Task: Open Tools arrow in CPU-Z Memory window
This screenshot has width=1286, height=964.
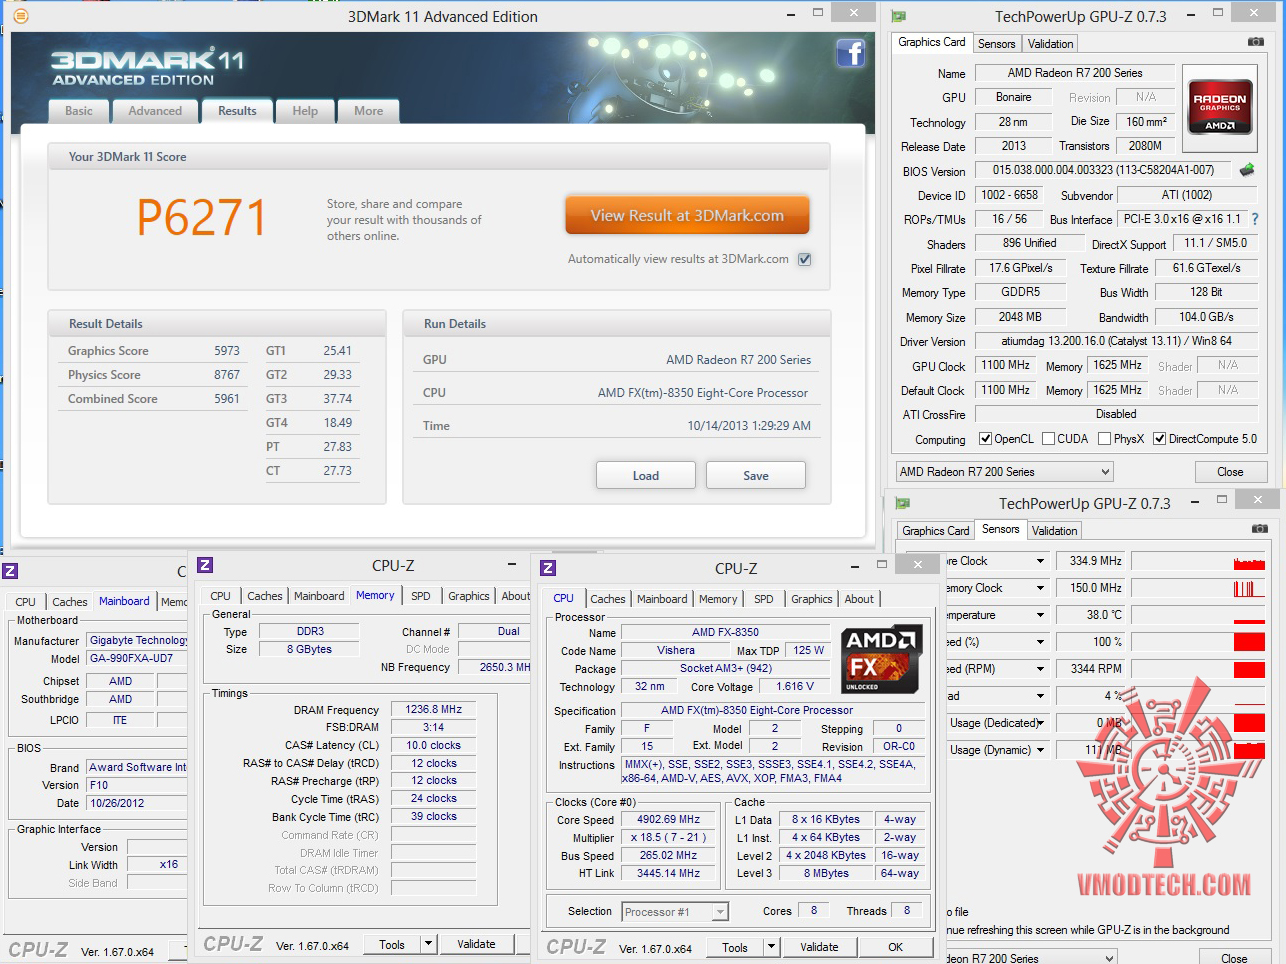Action: click(429, 944)
